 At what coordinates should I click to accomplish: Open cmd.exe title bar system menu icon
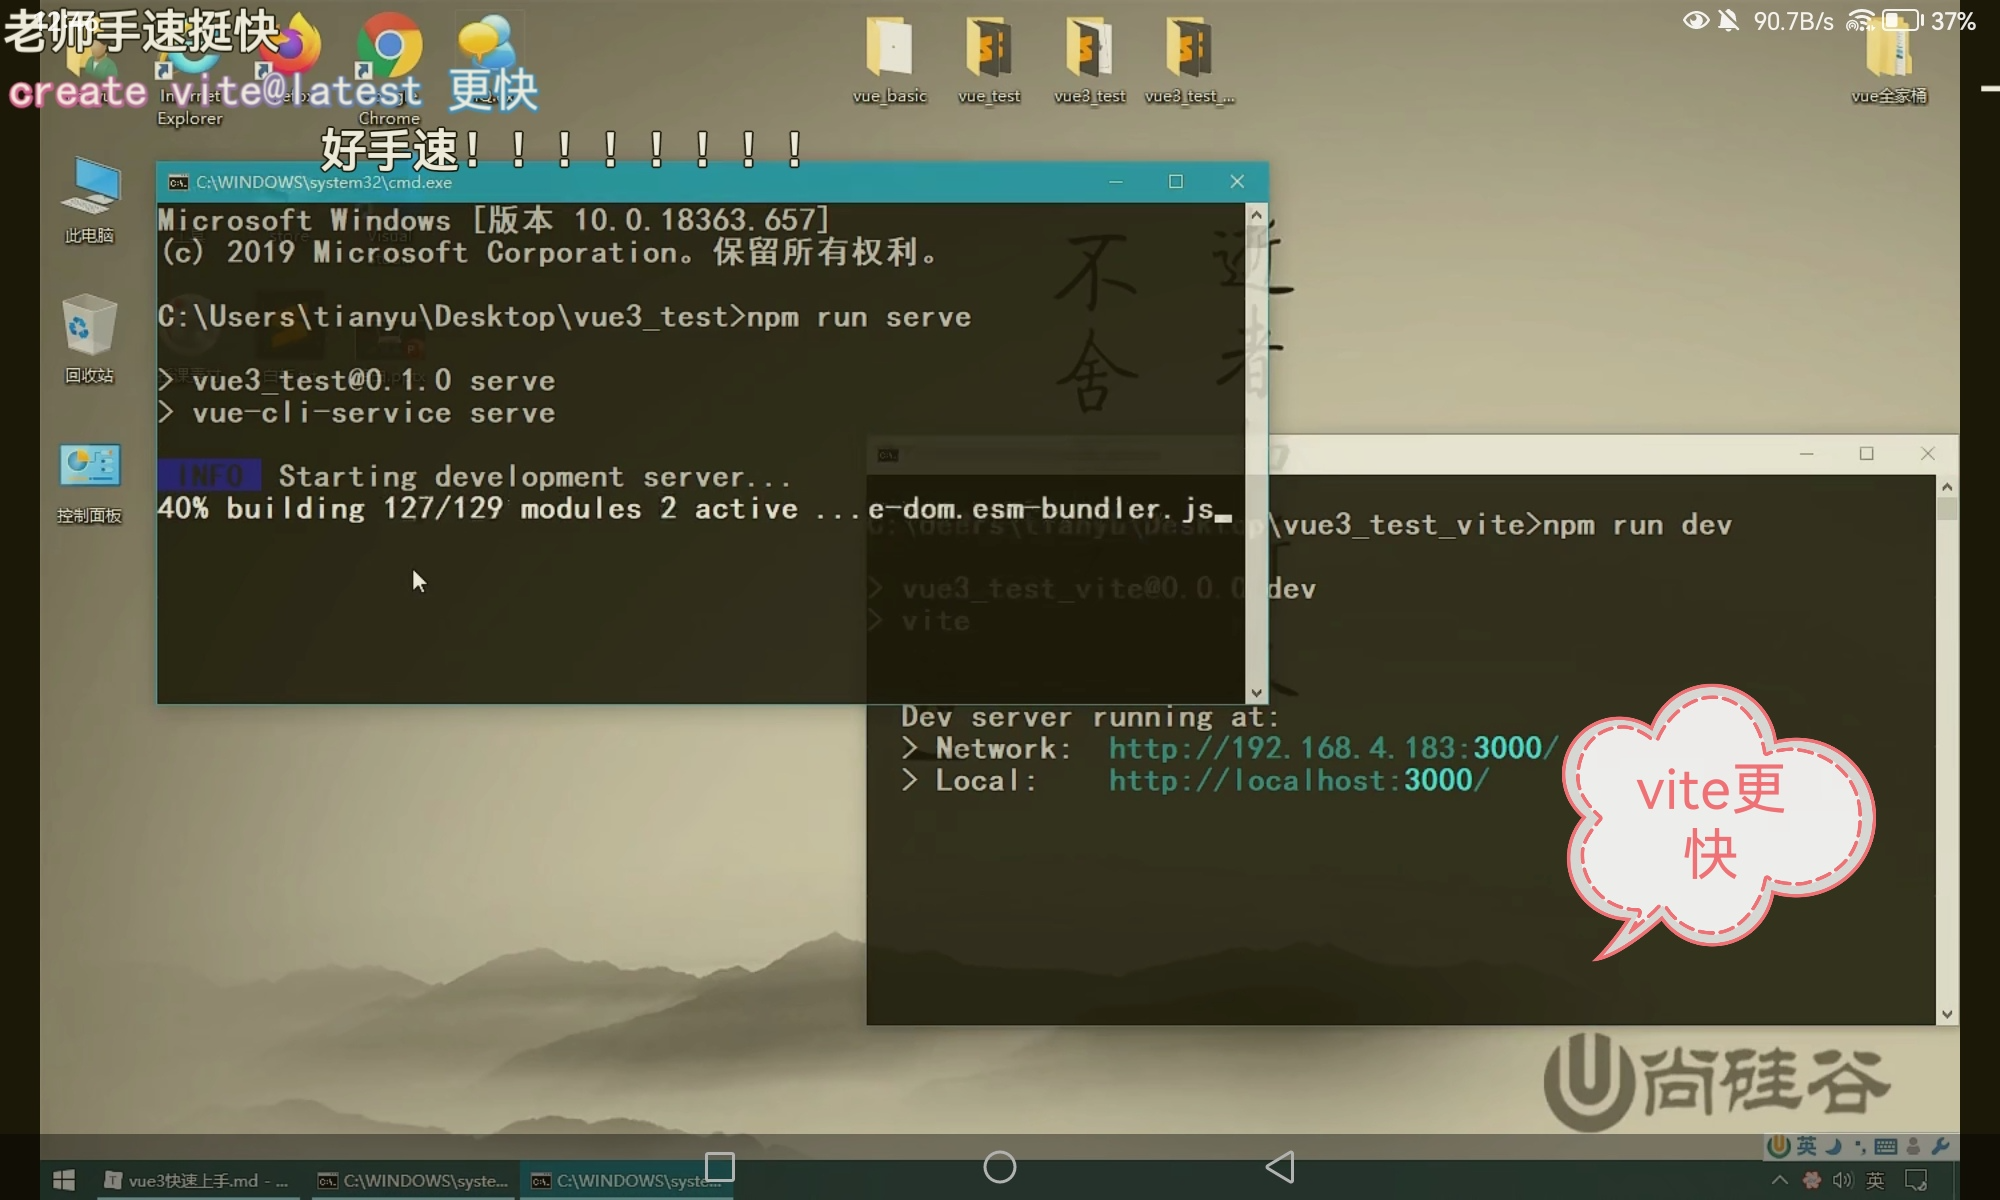(x=178, y=182)
